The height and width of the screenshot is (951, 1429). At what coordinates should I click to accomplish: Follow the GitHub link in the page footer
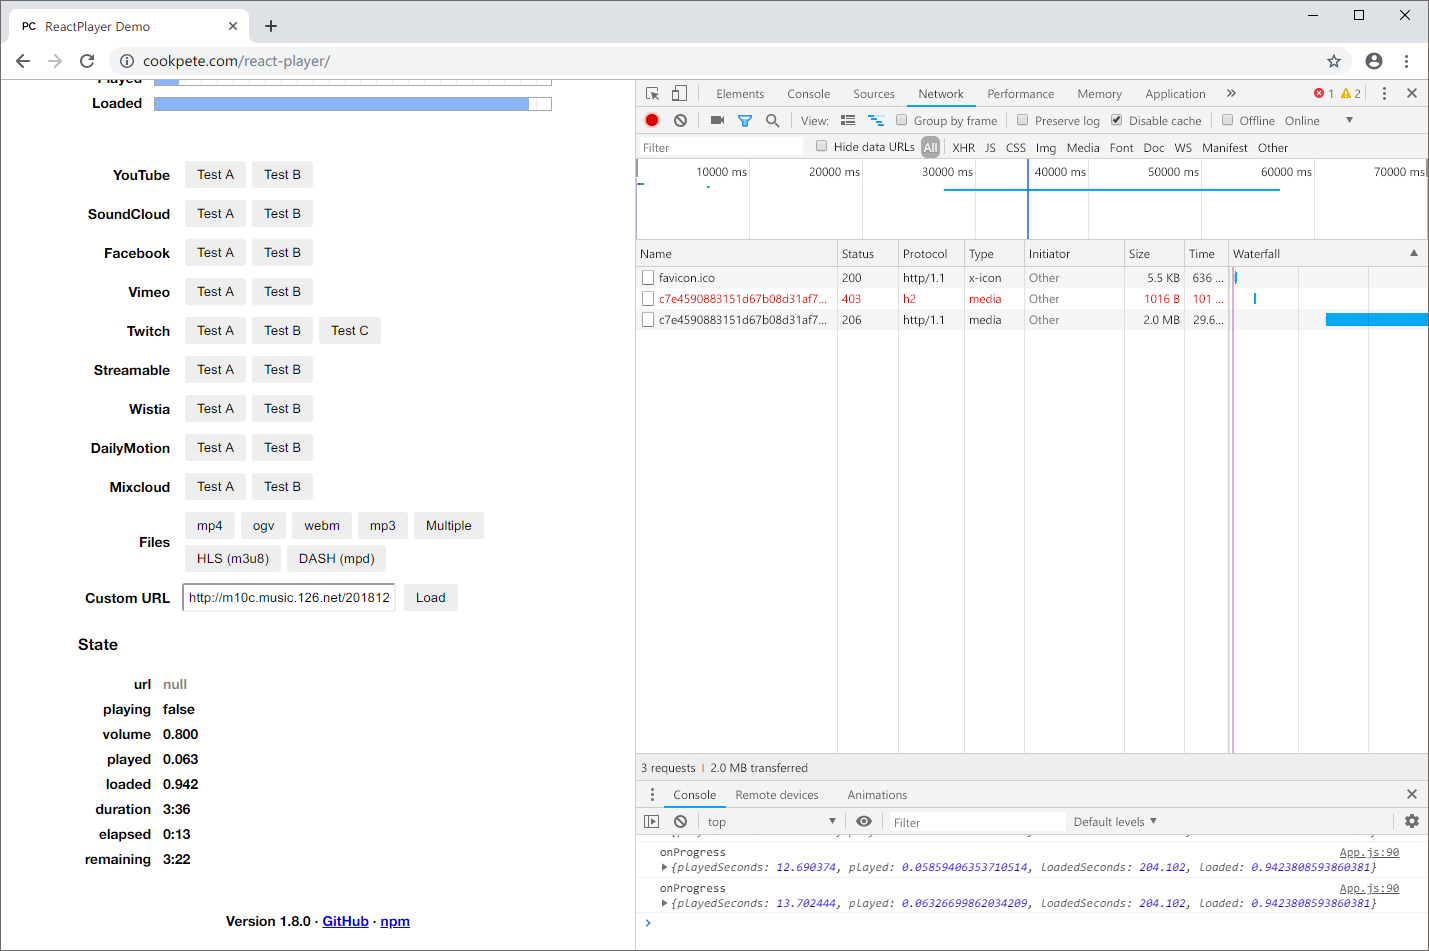click(345, 921)
